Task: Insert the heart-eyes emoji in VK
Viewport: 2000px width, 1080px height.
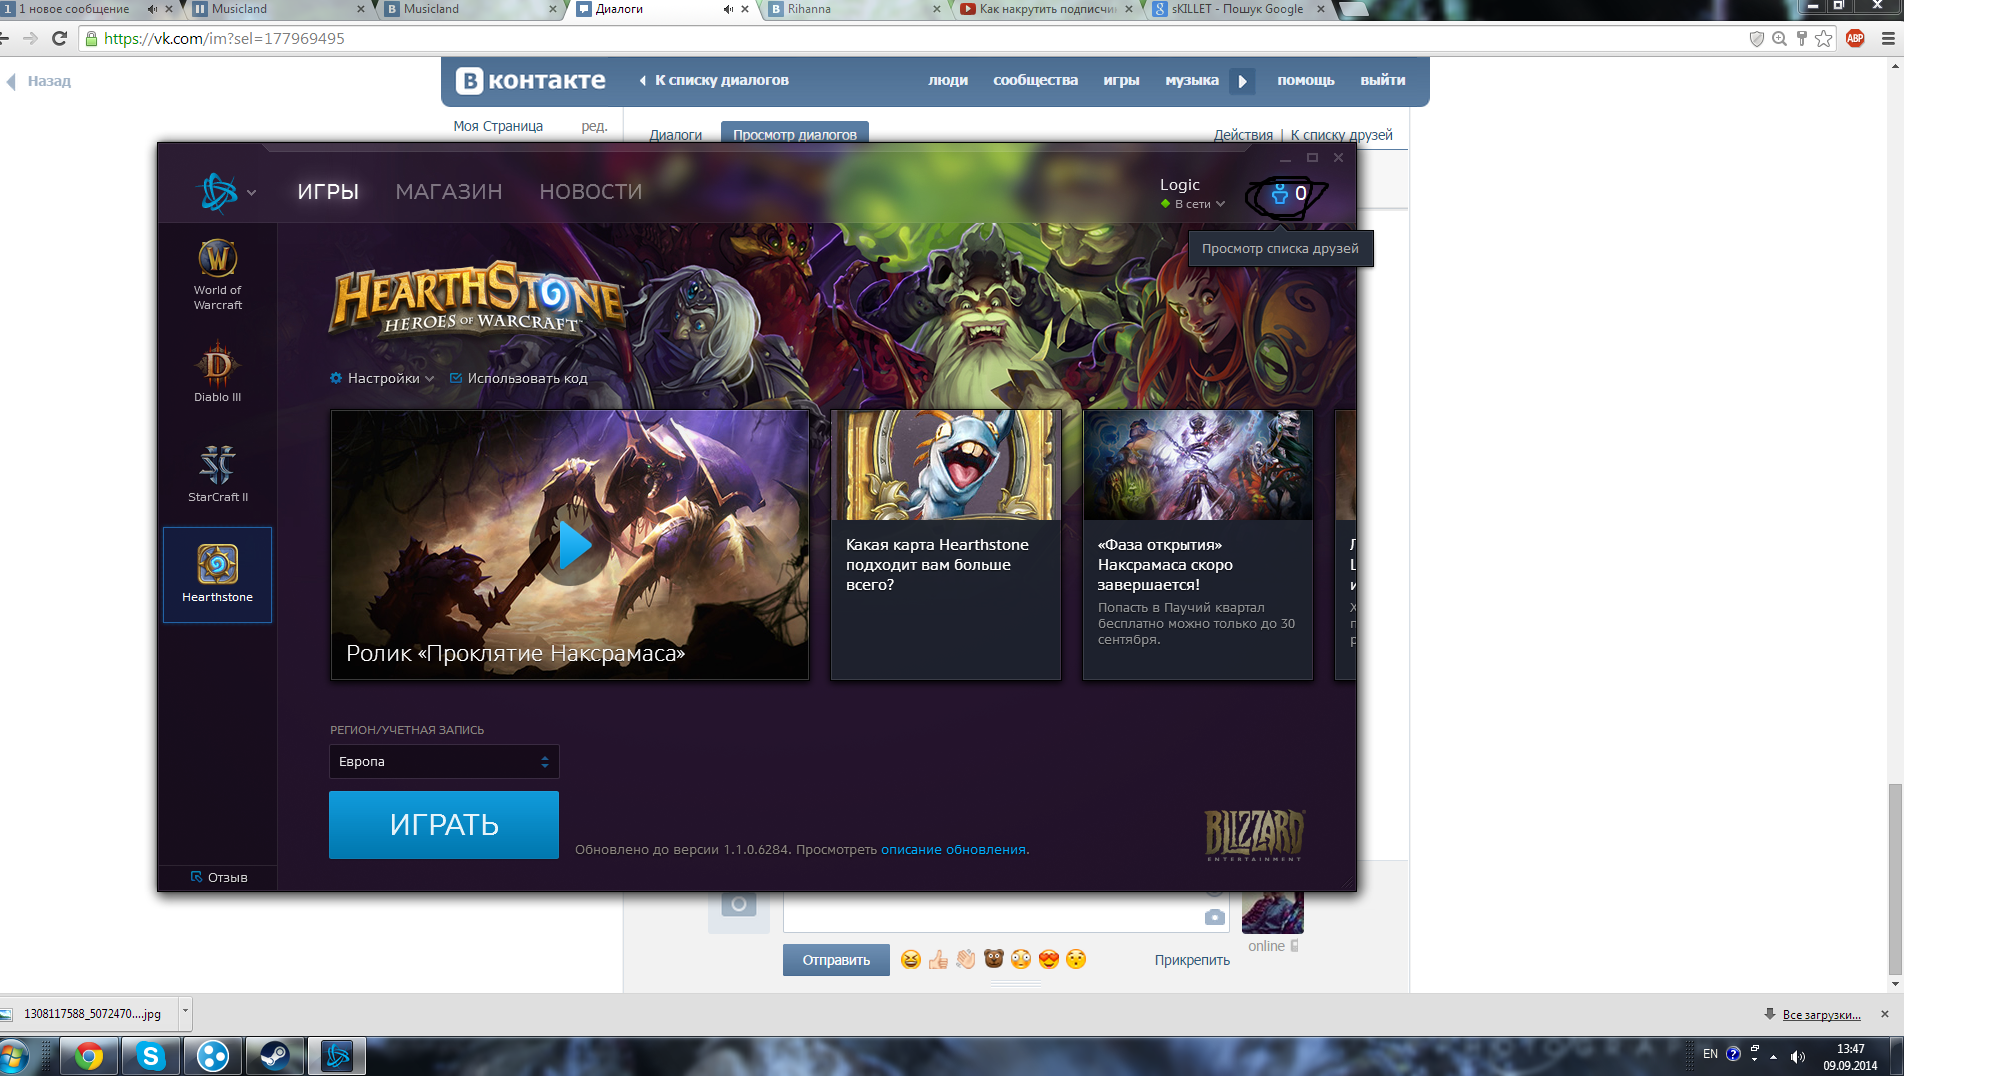Action: point(1048,960)
